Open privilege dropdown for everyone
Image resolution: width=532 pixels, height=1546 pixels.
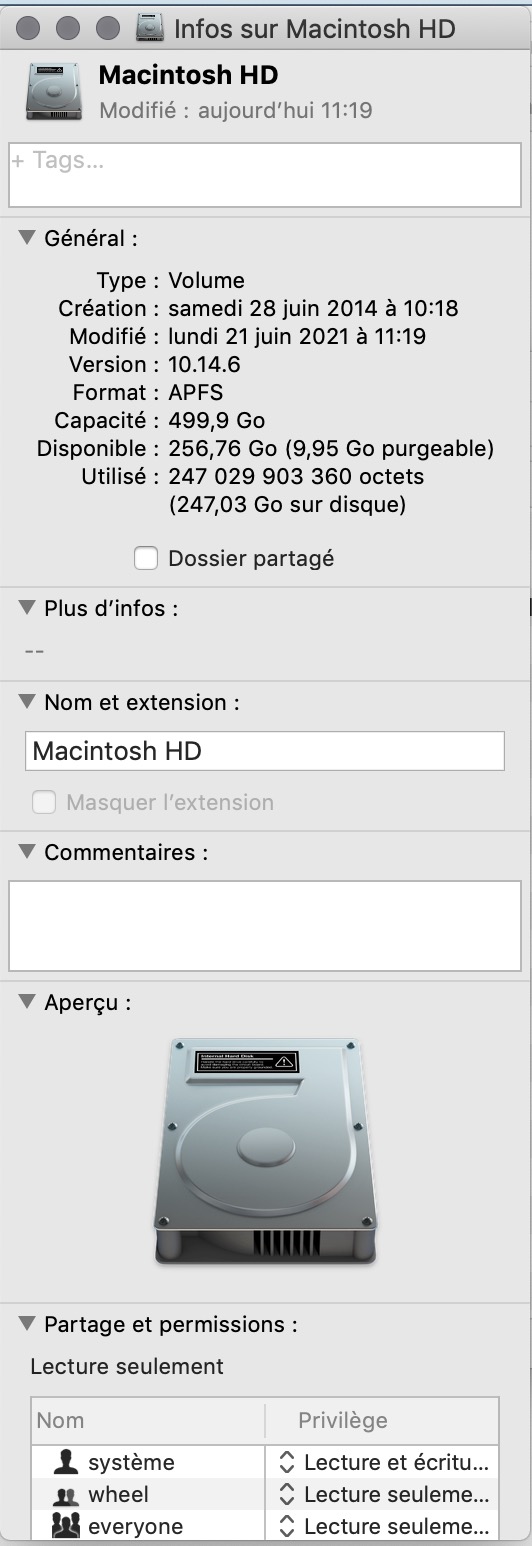[382, 1527]
